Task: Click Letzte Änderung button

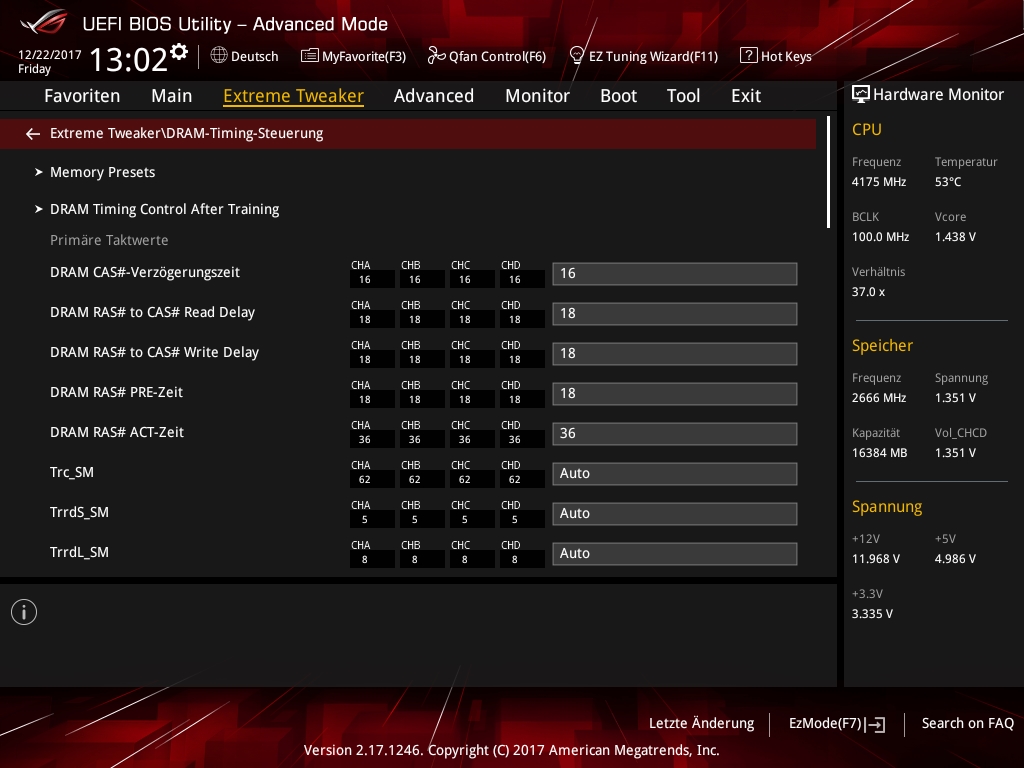Action: (x=701, y=724)
